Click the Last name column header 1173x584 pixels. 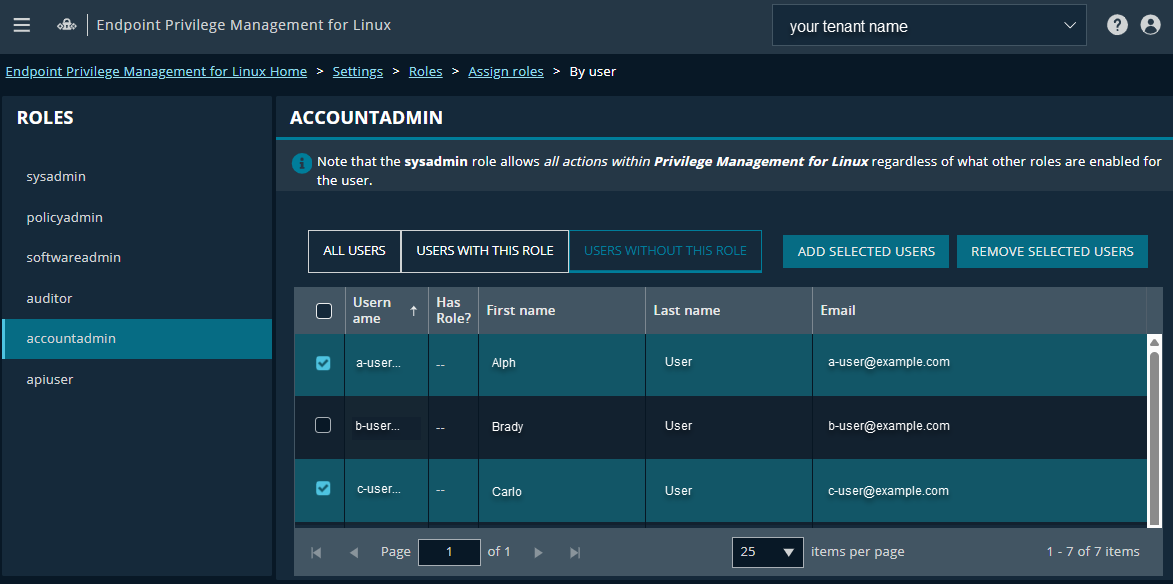[729, 310]
